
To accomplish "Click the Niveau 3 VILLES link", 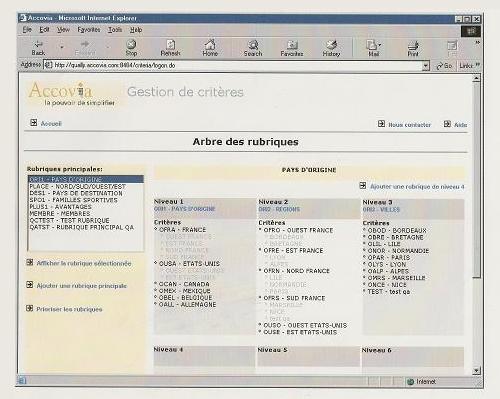I will click(381, 210).
